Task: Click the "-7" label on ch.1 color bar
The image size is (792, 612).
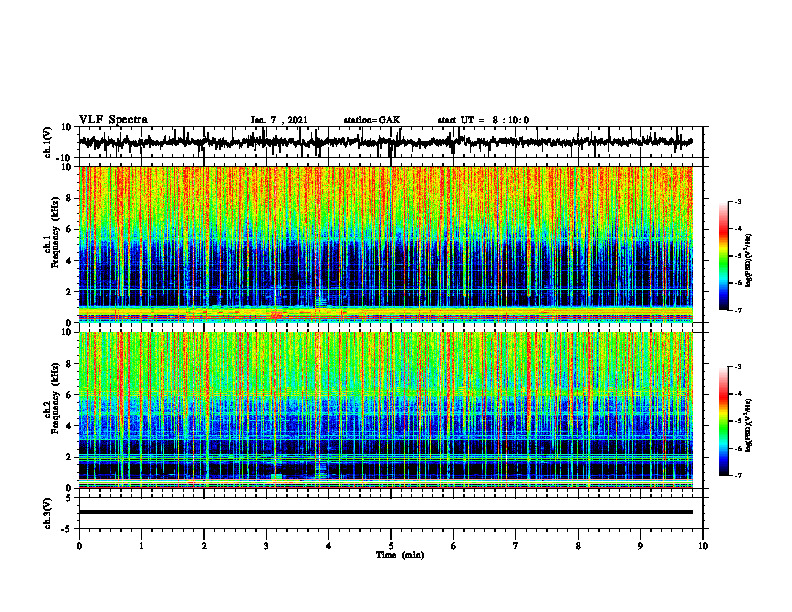Action: coord(737,310)
